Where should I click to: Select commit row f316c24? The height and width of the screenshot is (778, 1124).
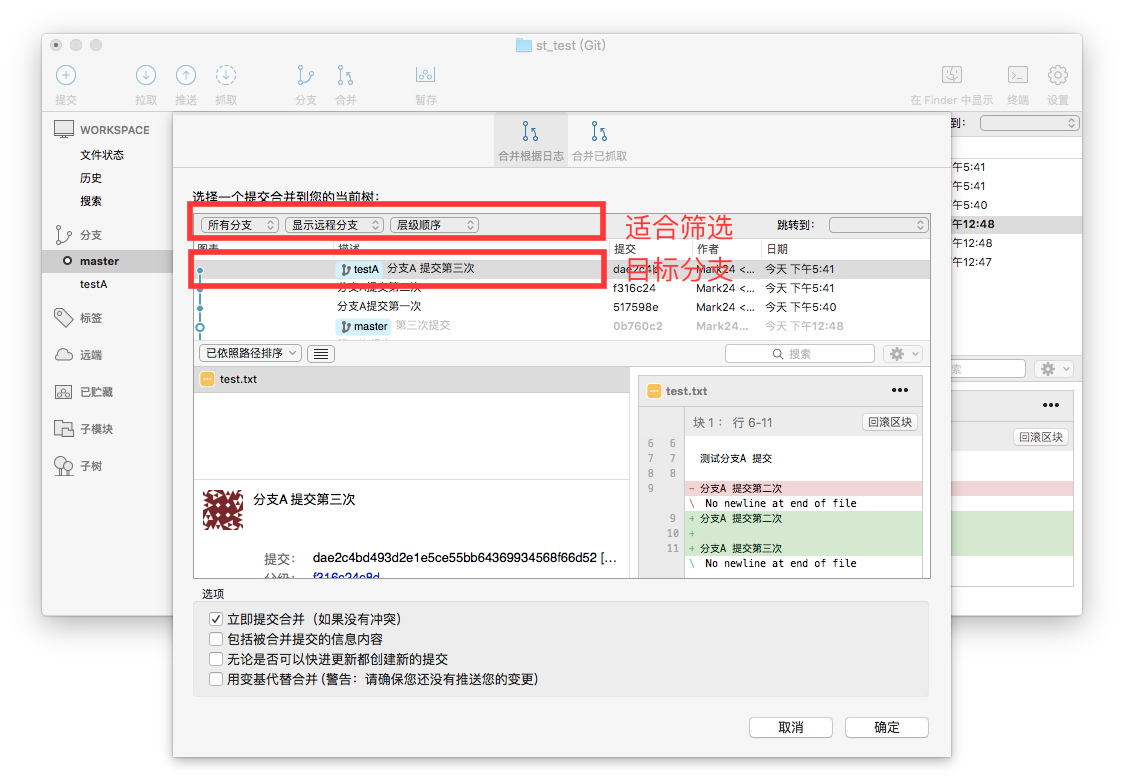tap(562, 288)
